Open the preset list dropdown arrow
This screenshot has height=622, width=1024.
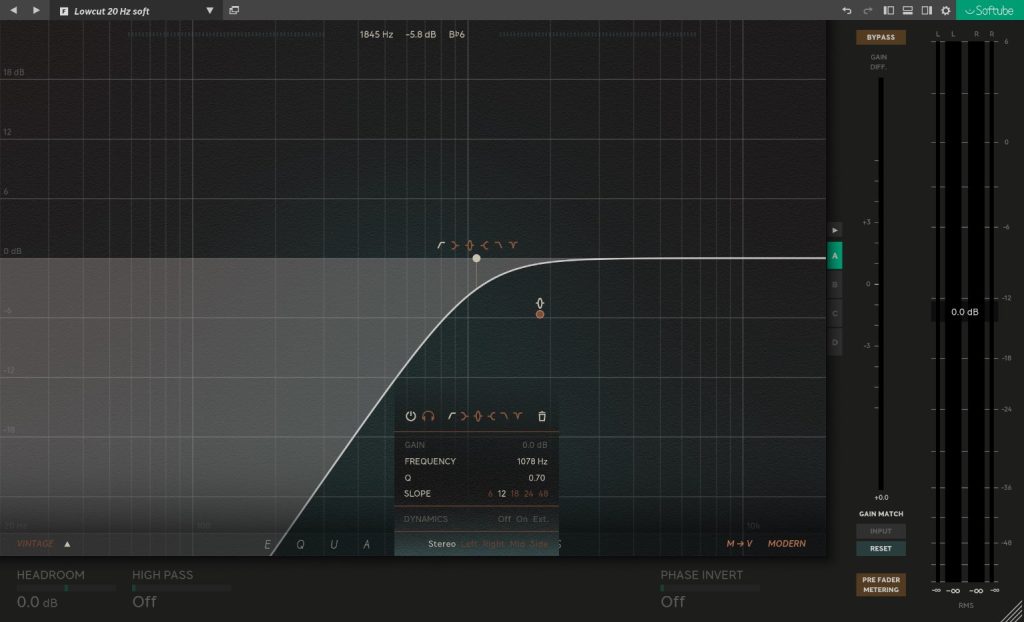pyautogui.click(x=210, y=11)
